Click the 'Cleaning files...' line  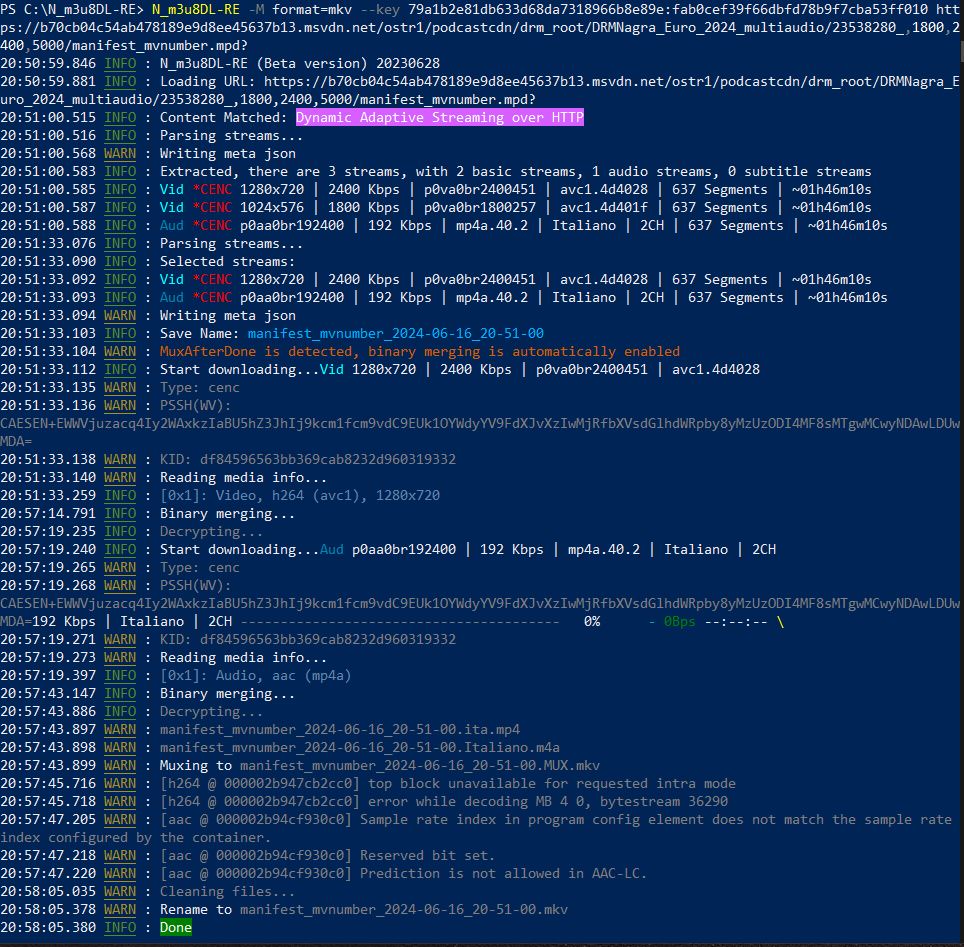pos(227,892)
